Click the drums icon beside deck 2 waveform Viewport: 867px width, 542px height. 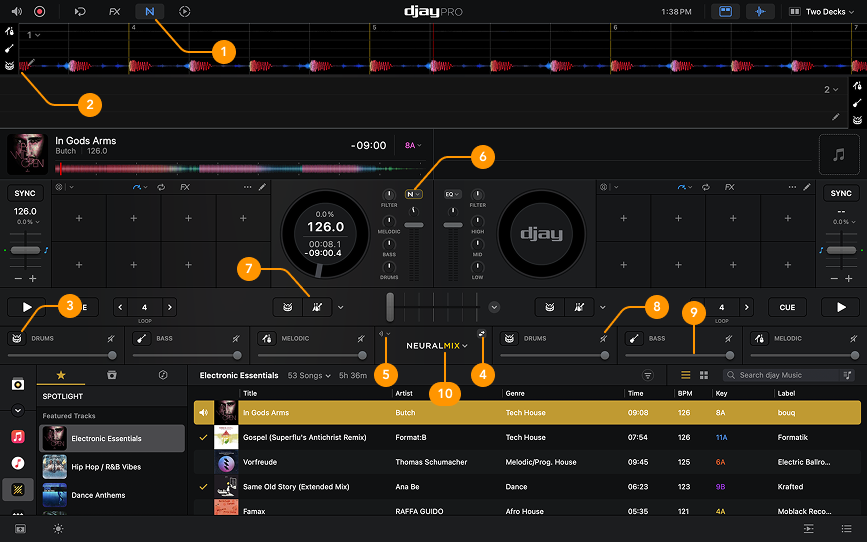[857, 120]
